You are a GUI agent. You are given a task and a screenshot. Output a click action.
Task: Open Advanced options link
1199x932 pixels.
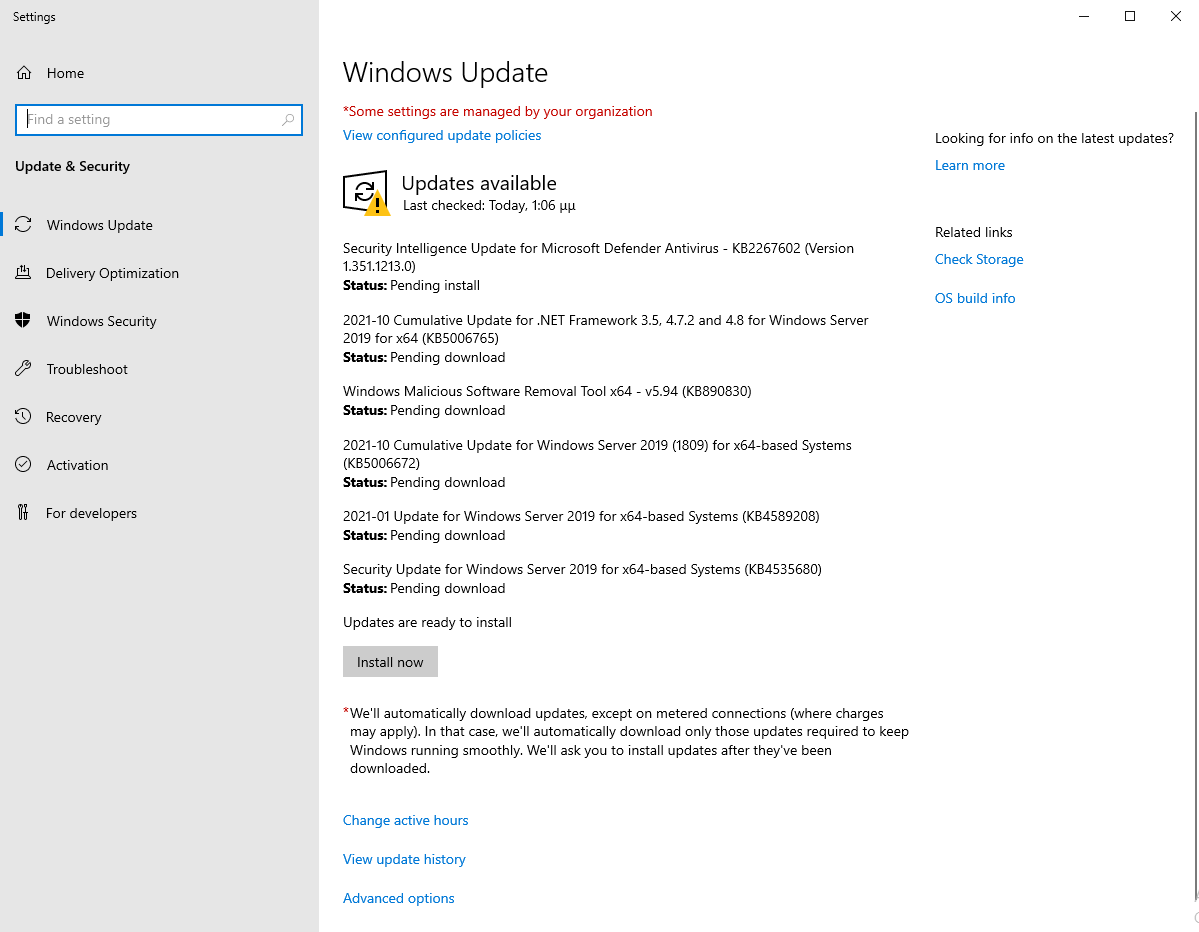pyautogui.click(x=398, y=898)
